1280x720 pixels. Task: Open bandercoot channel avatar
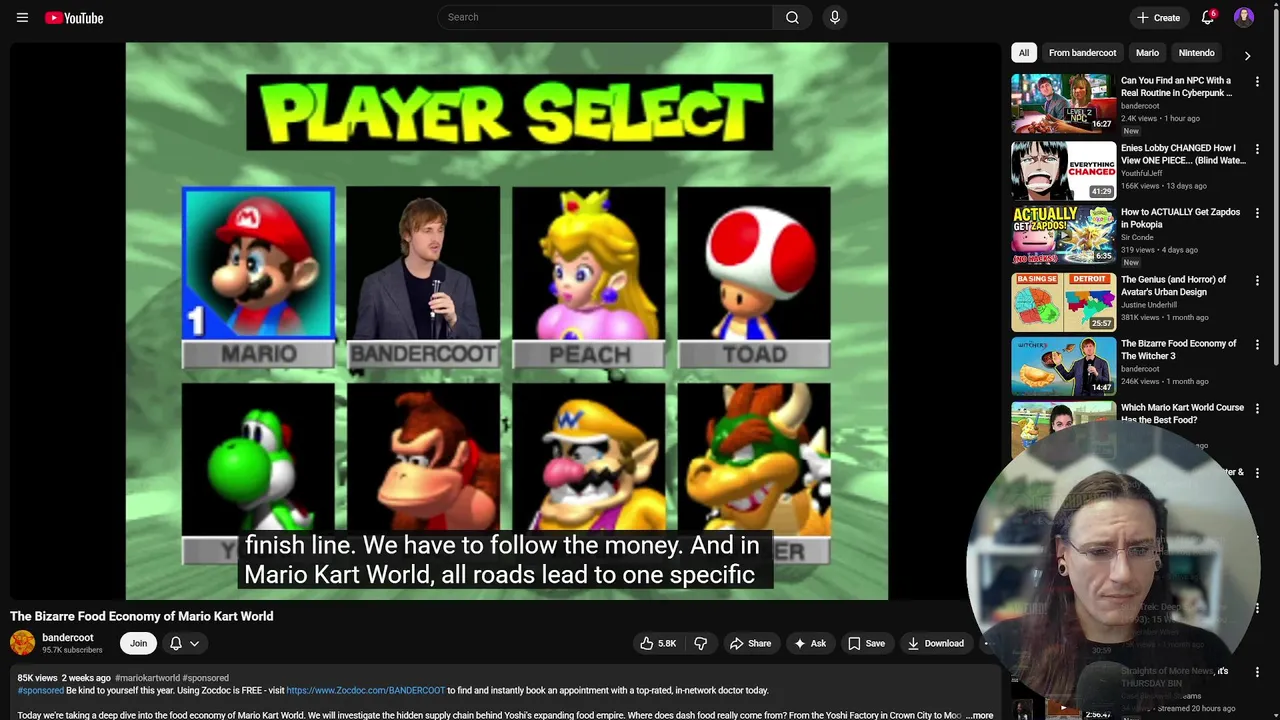22,643
